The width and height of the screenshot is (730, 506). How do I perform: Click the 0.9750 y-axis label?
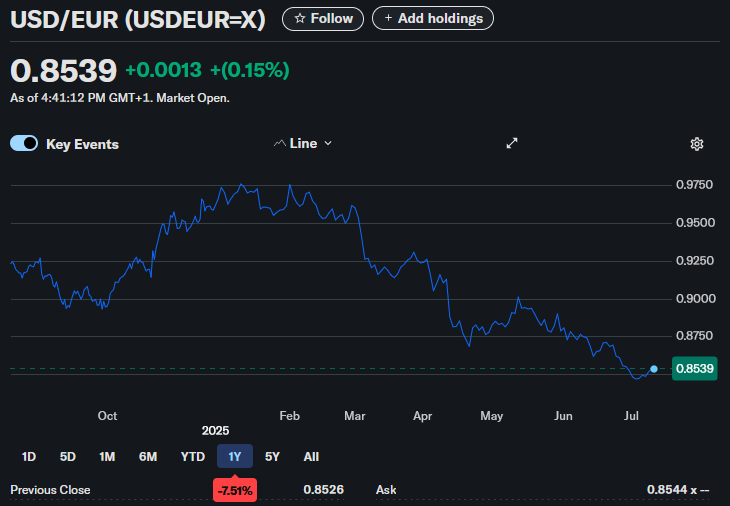(694, 185)
